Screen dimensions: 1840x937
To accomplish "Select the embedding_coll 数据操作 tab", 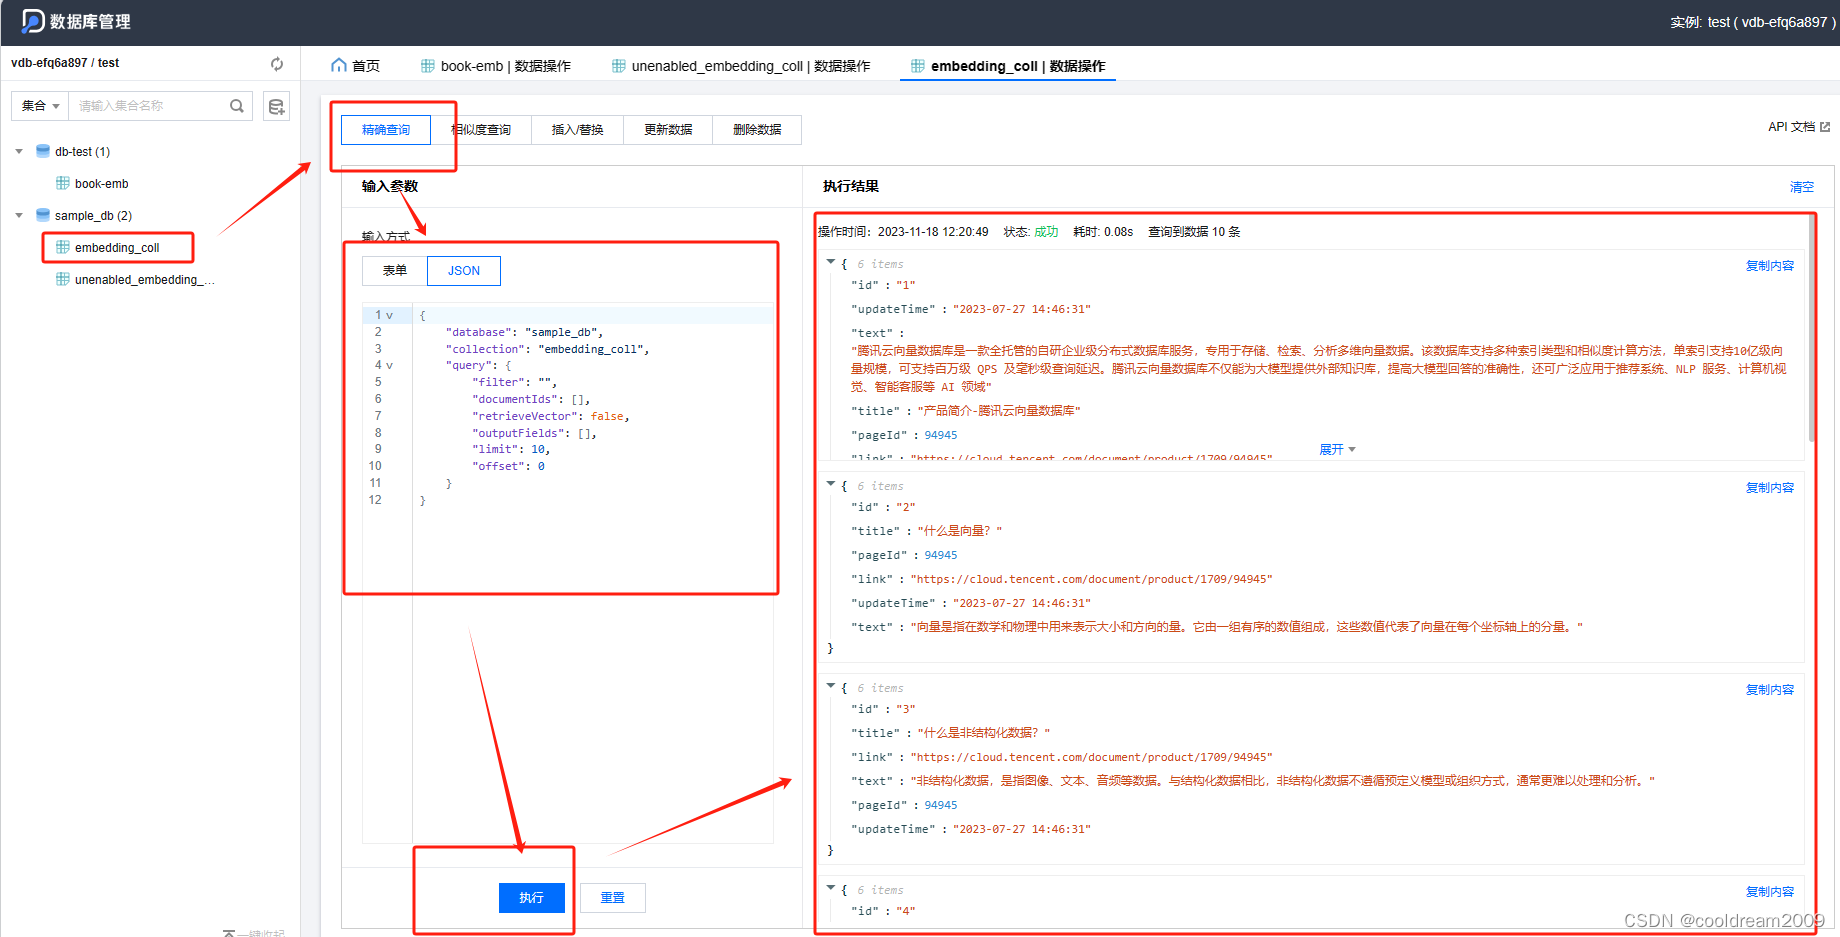I will click(1008, 66).
